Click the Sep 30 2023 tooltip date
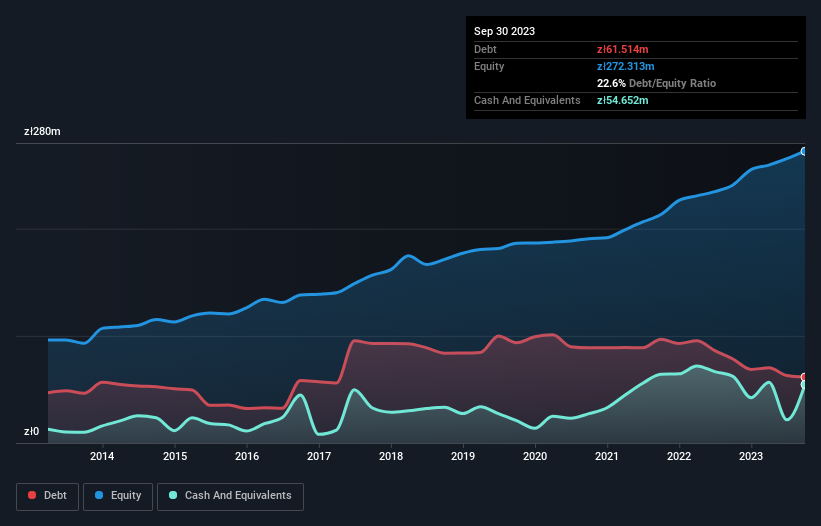This screenshot has width=821, height=526. tap(504, 31)
